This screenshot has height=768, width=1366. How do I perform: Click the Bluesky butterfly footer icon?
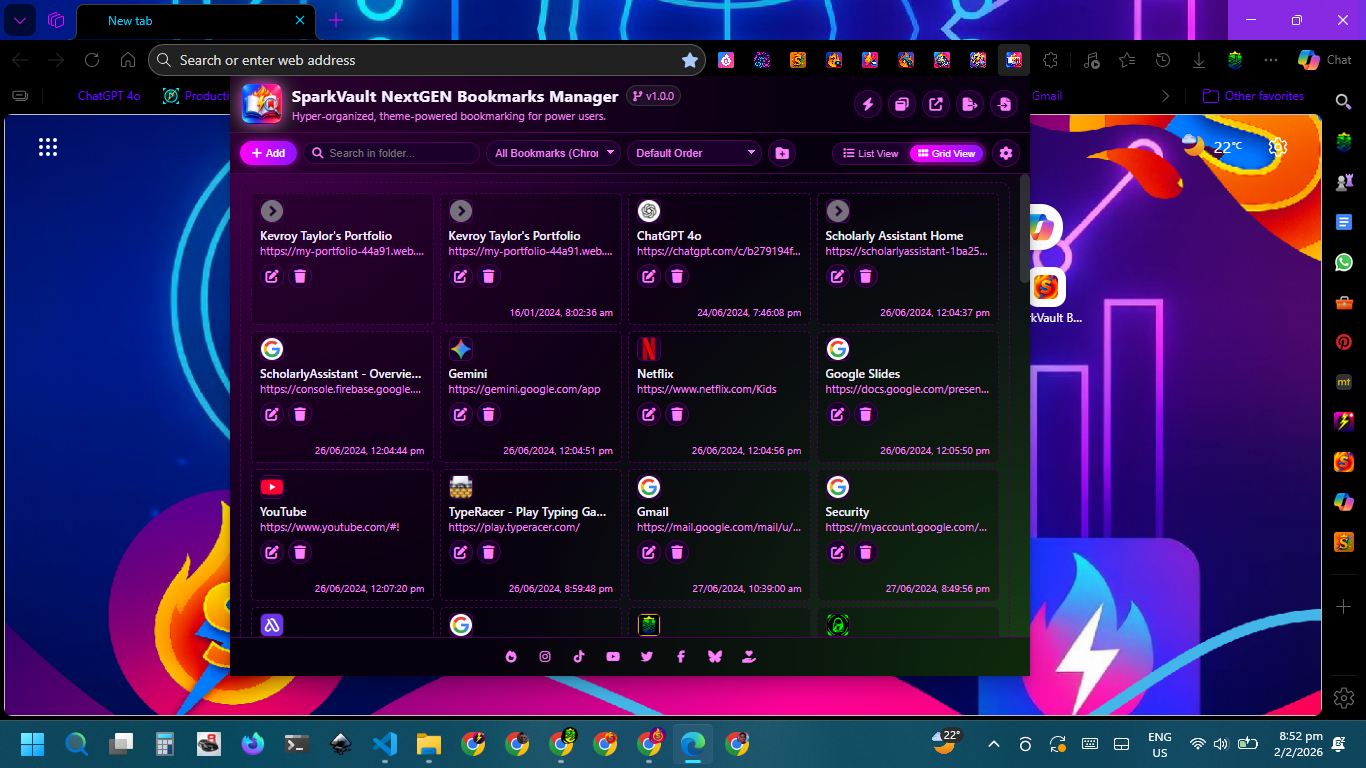[714, 657]
